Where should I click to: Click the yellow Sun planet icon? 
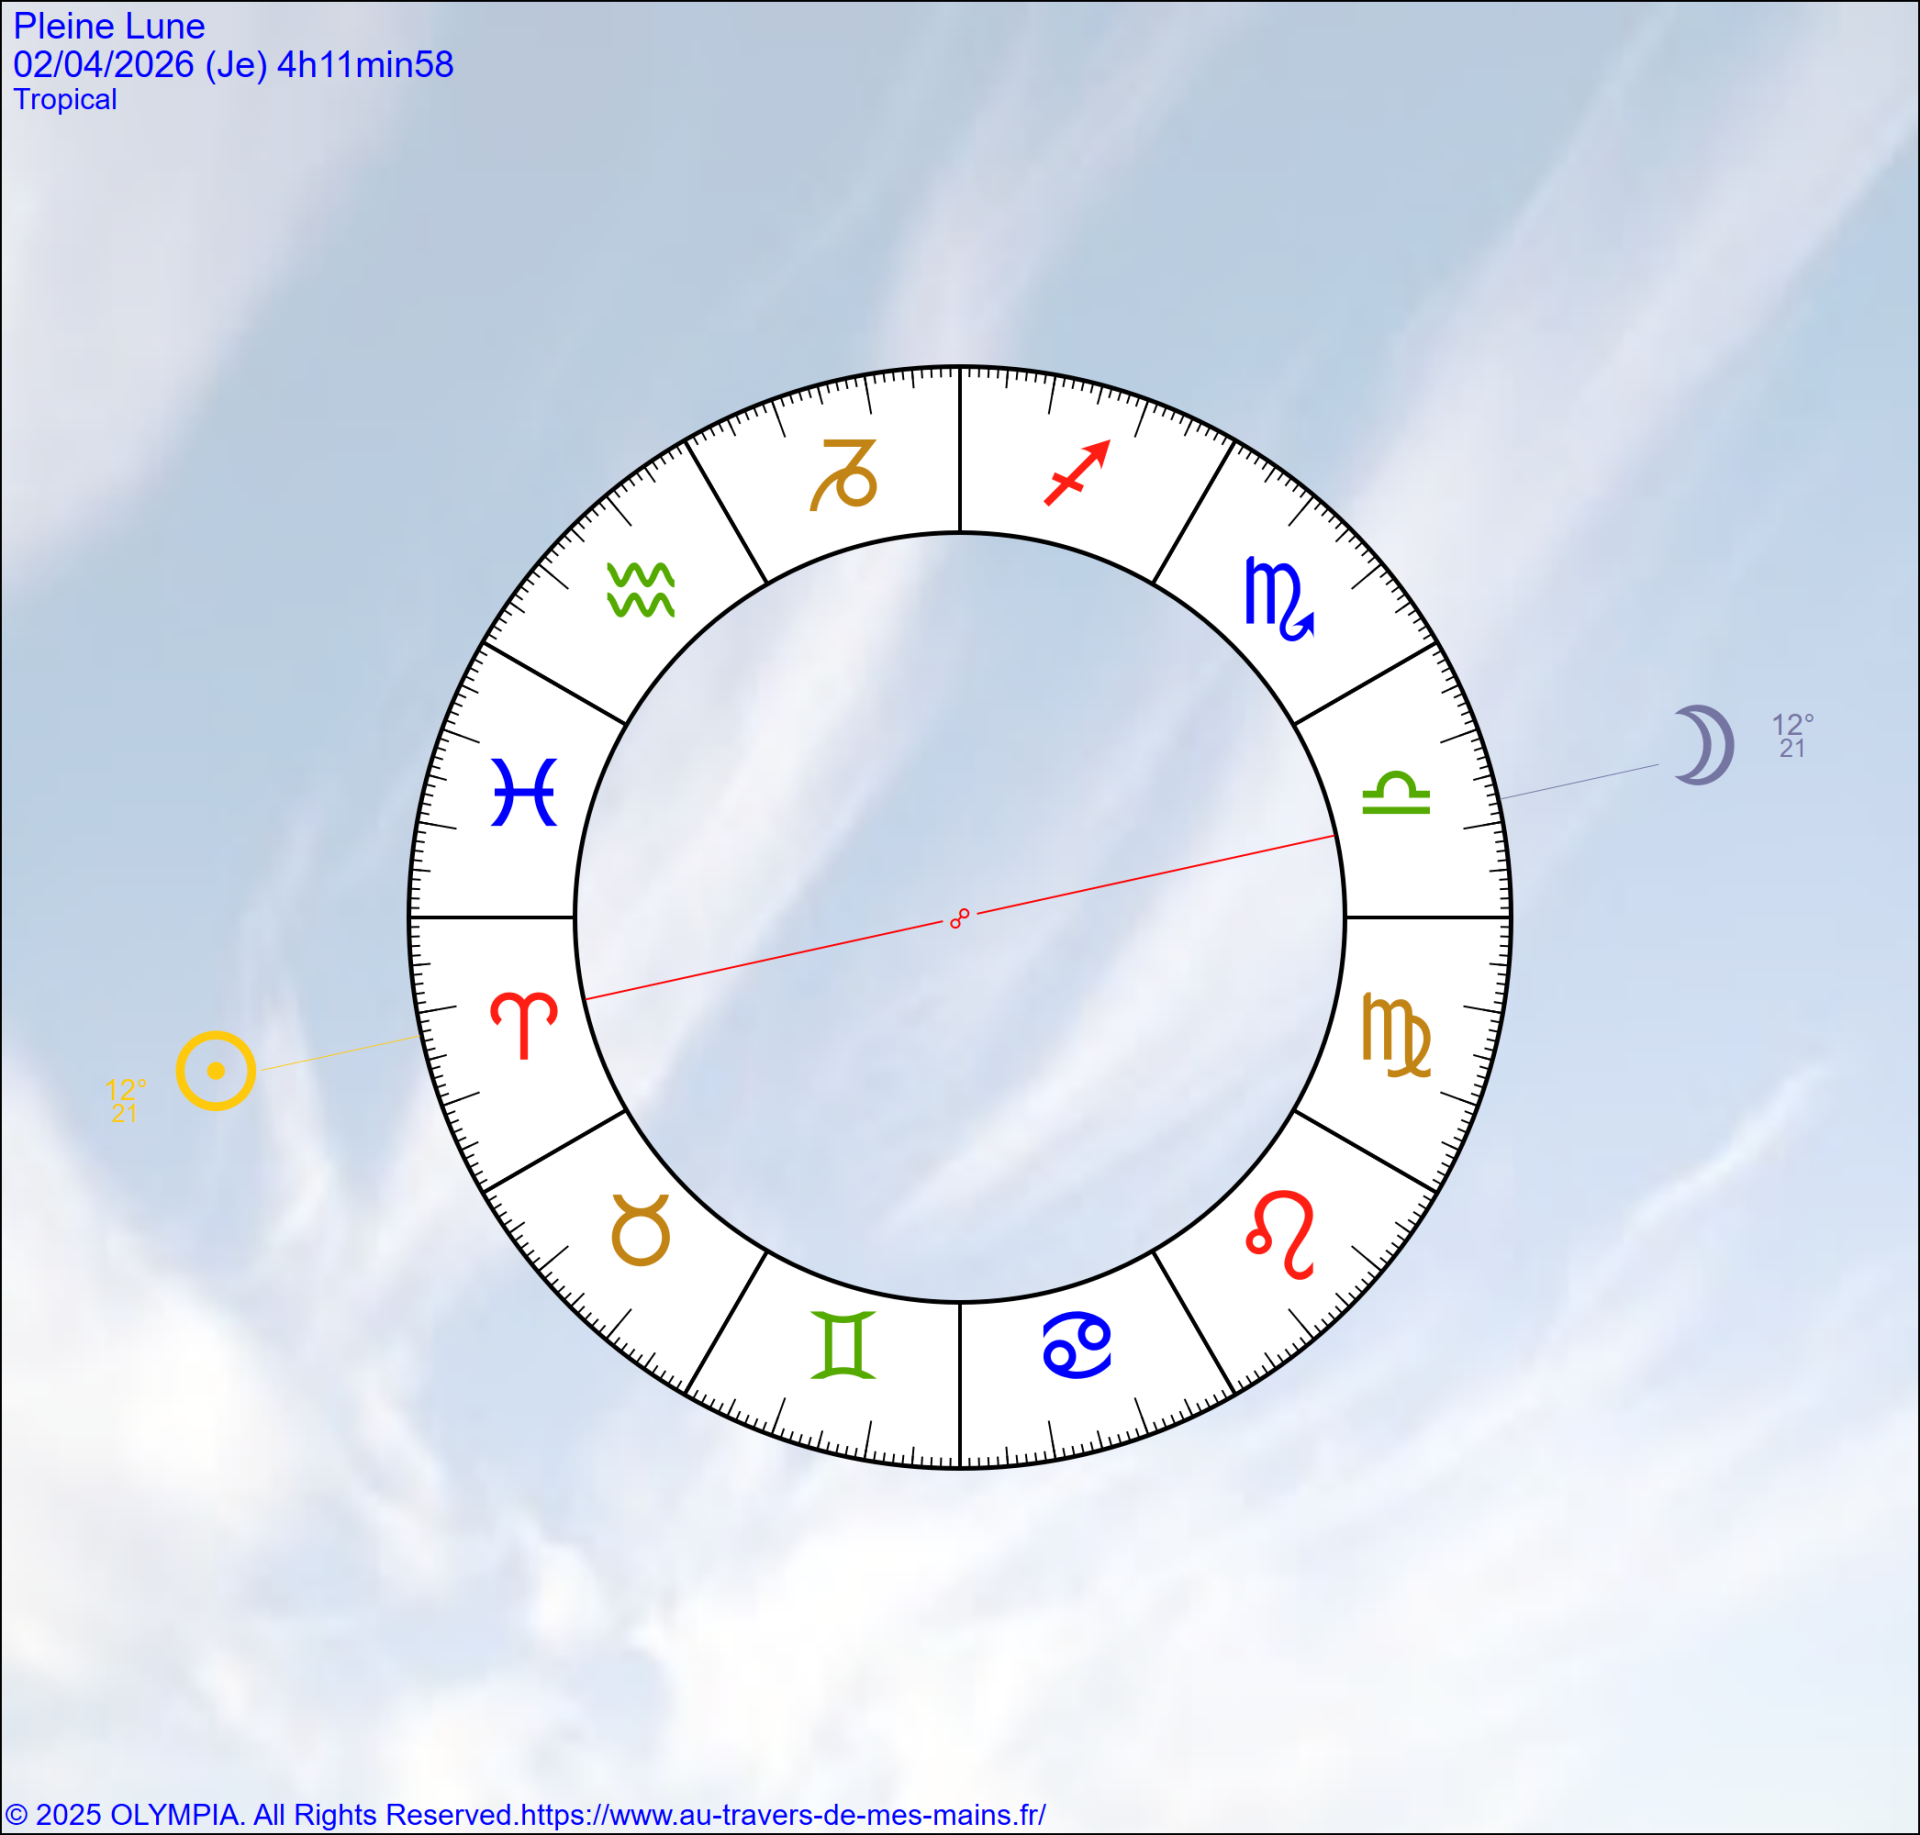(216, 1070)
